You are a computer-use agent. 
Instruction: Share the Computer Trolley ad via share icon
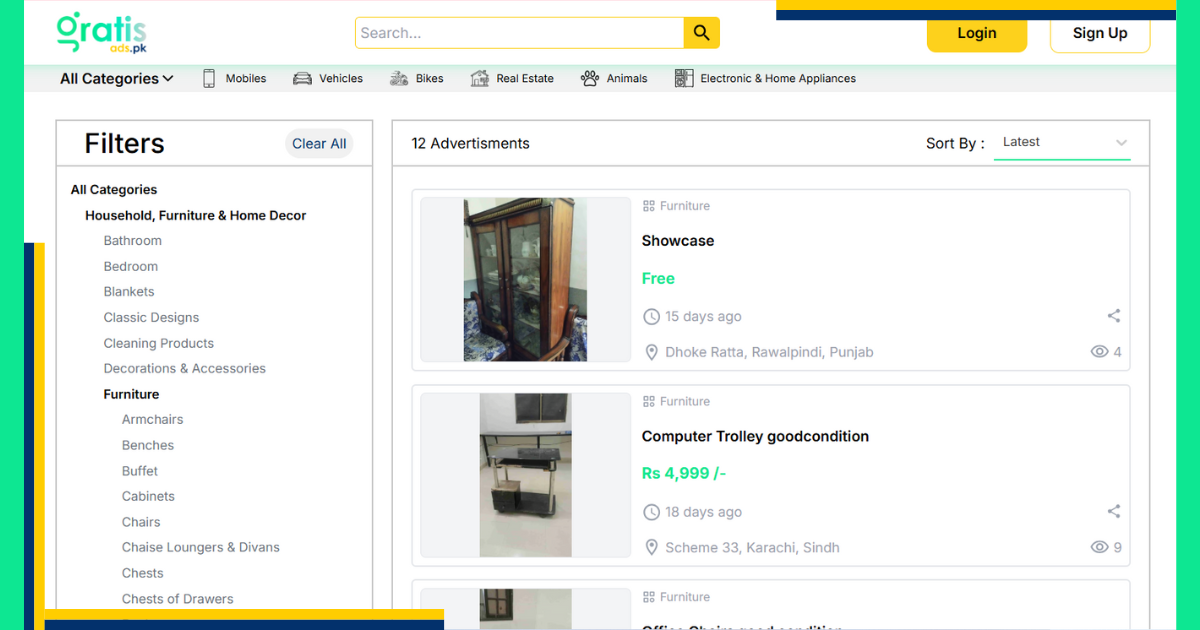1114,511
